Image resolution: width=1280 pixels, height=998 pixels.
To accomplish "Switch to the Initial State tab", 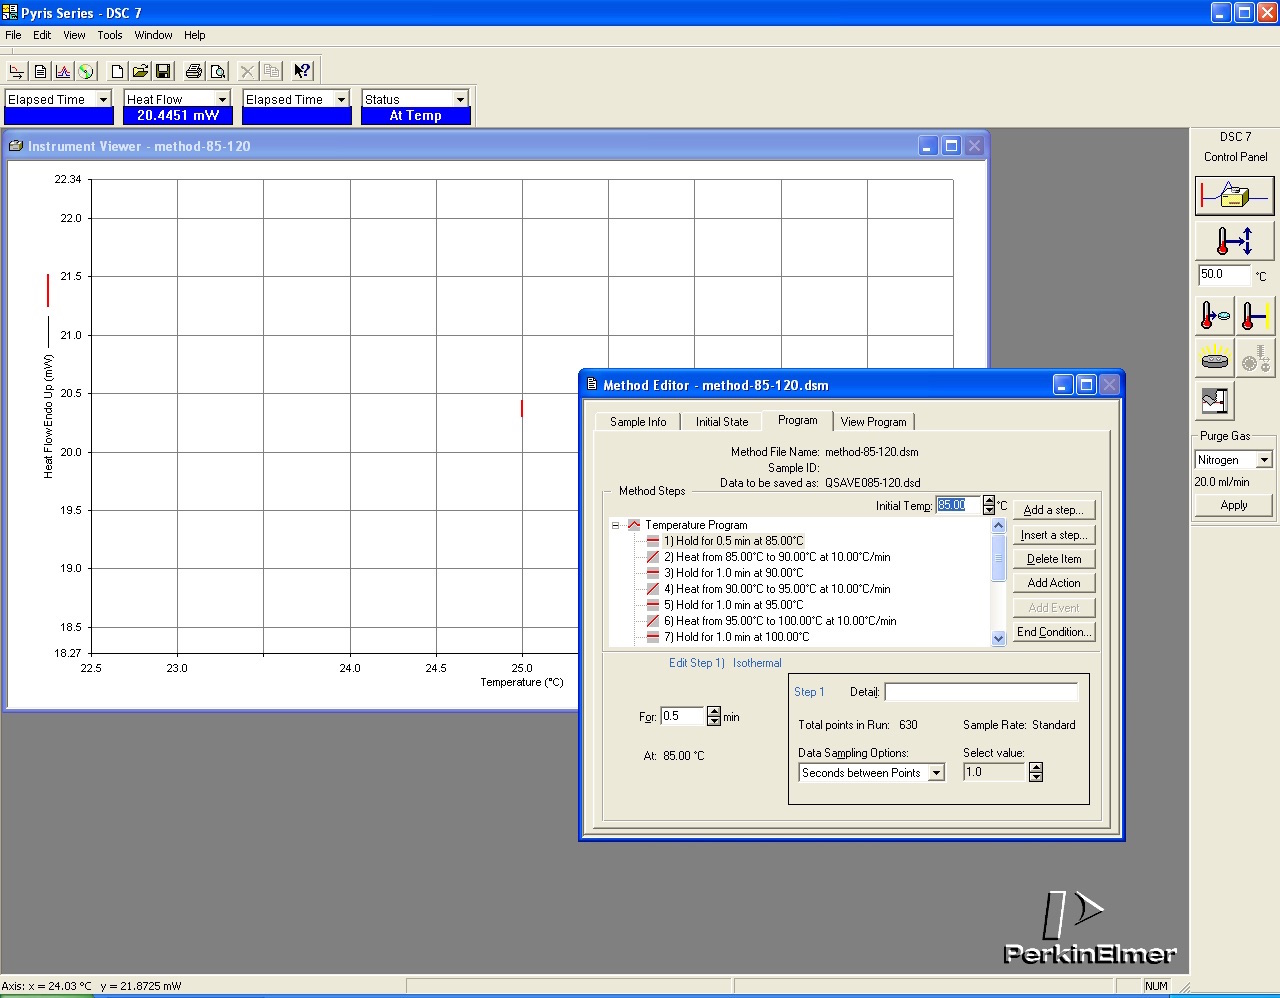I will (721, 422).
